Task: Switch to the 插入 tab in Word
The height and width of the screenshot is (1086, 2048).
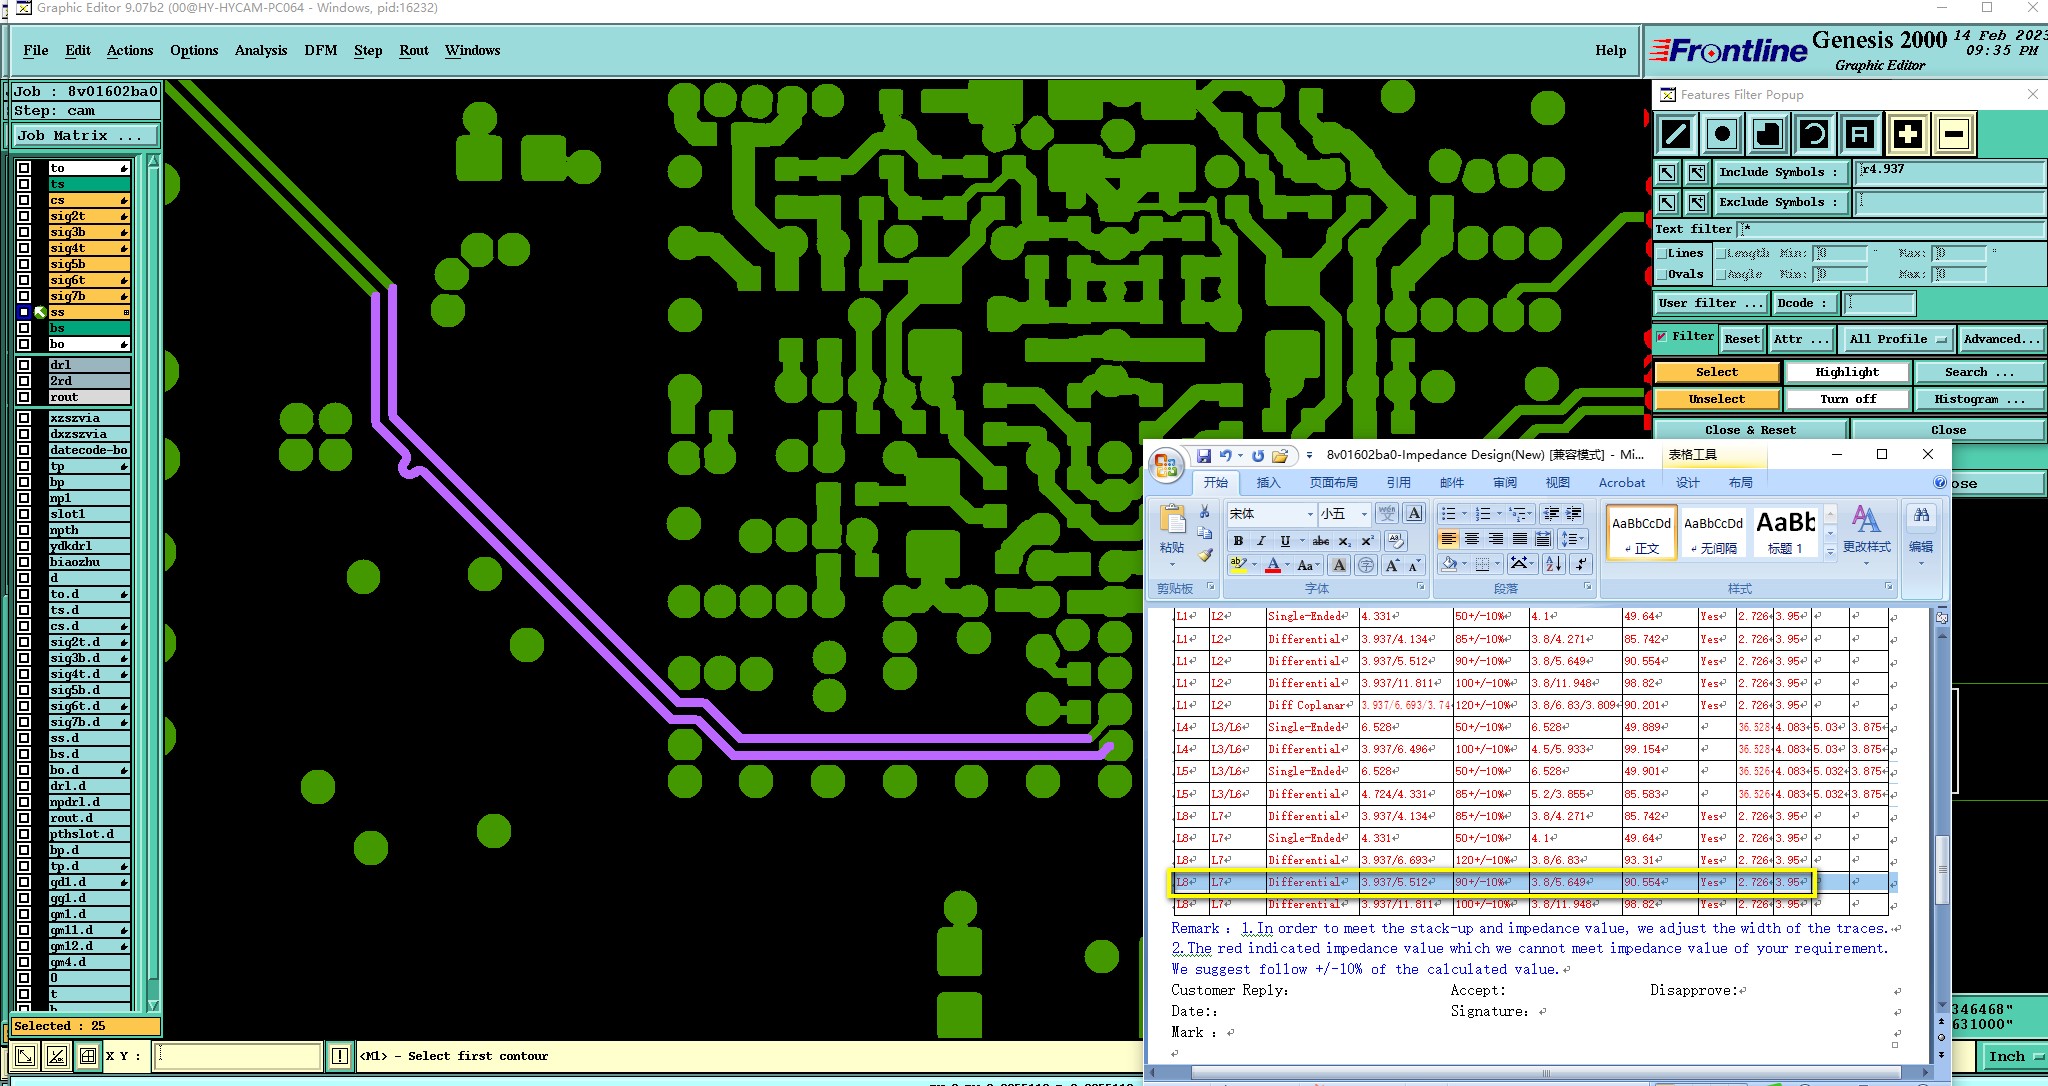Action: tap(1268, 483)
